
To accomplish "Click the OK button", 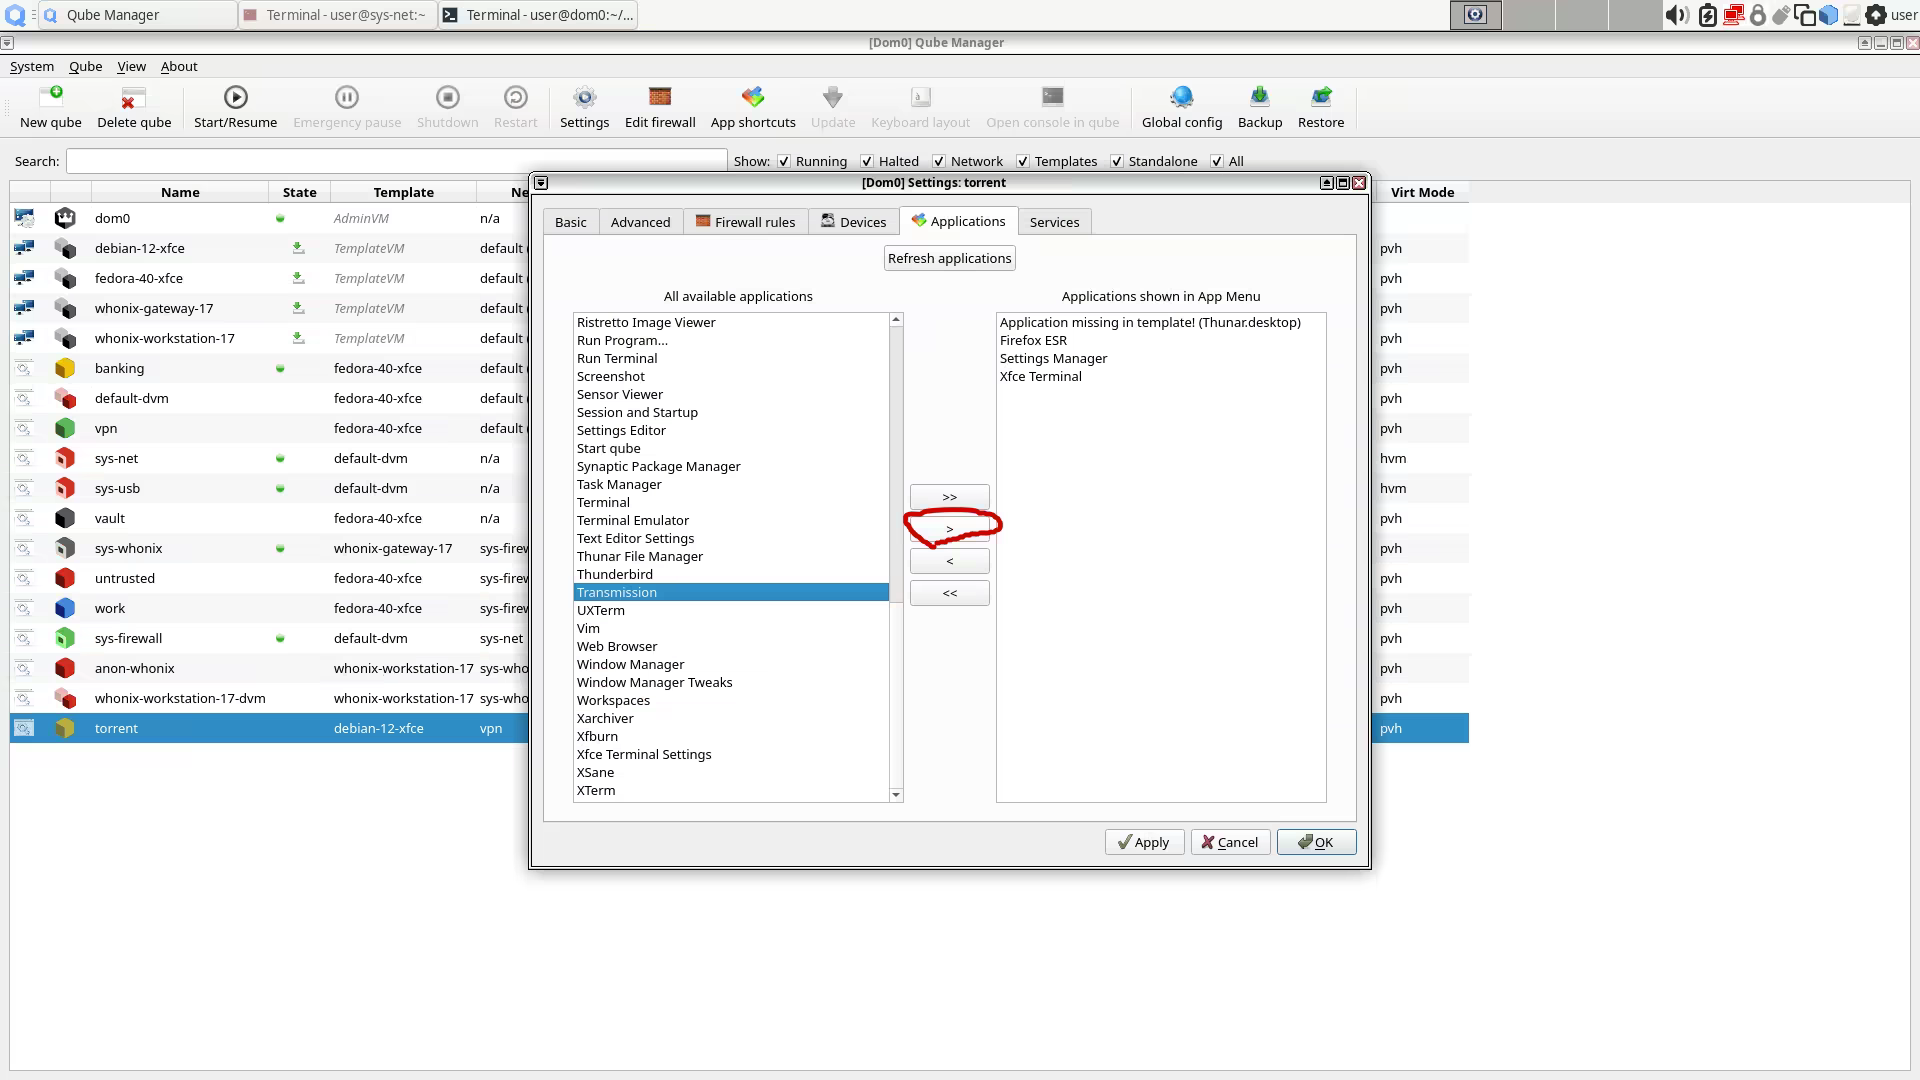I will (1316, 842).
